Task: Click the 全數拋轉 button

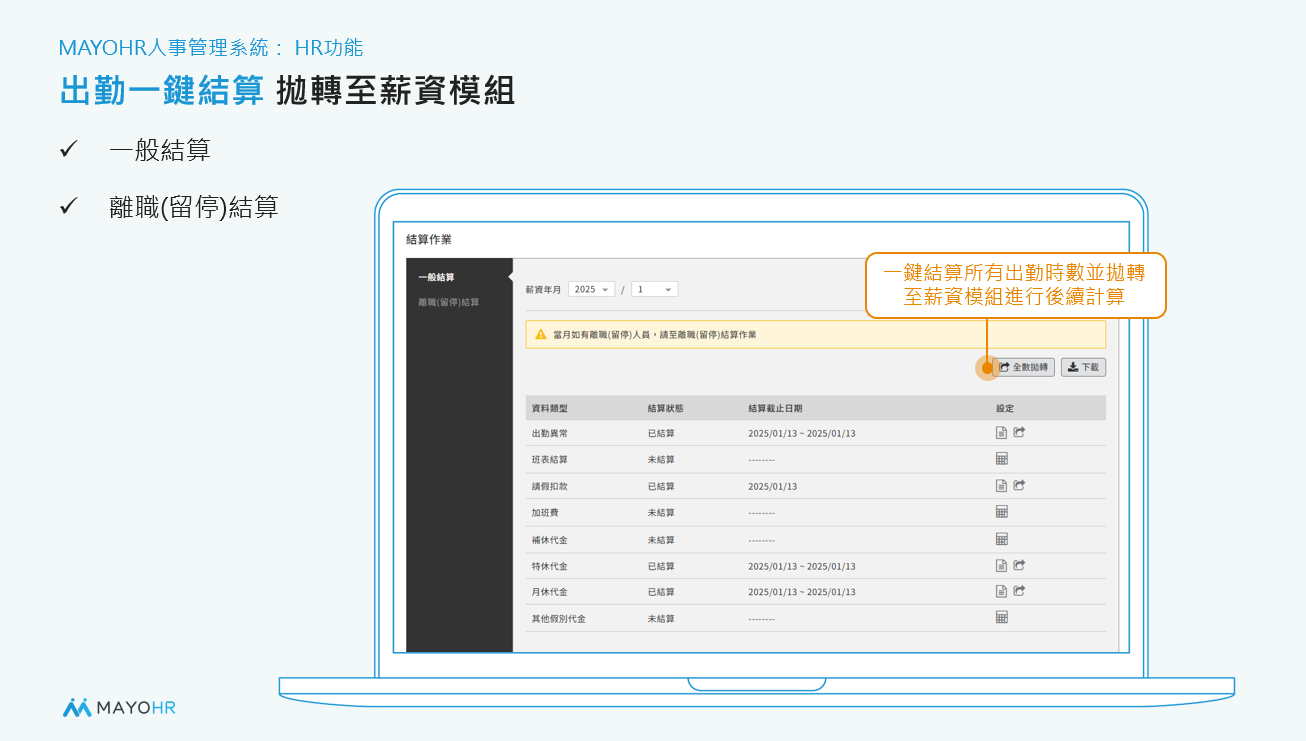Action: click(1024, 367)
